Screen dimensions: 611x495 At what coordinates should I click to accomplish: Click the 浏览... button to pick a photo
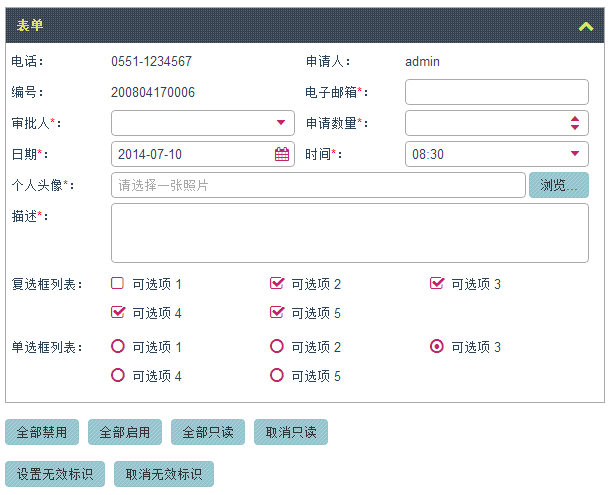click(x=559, y=185)
